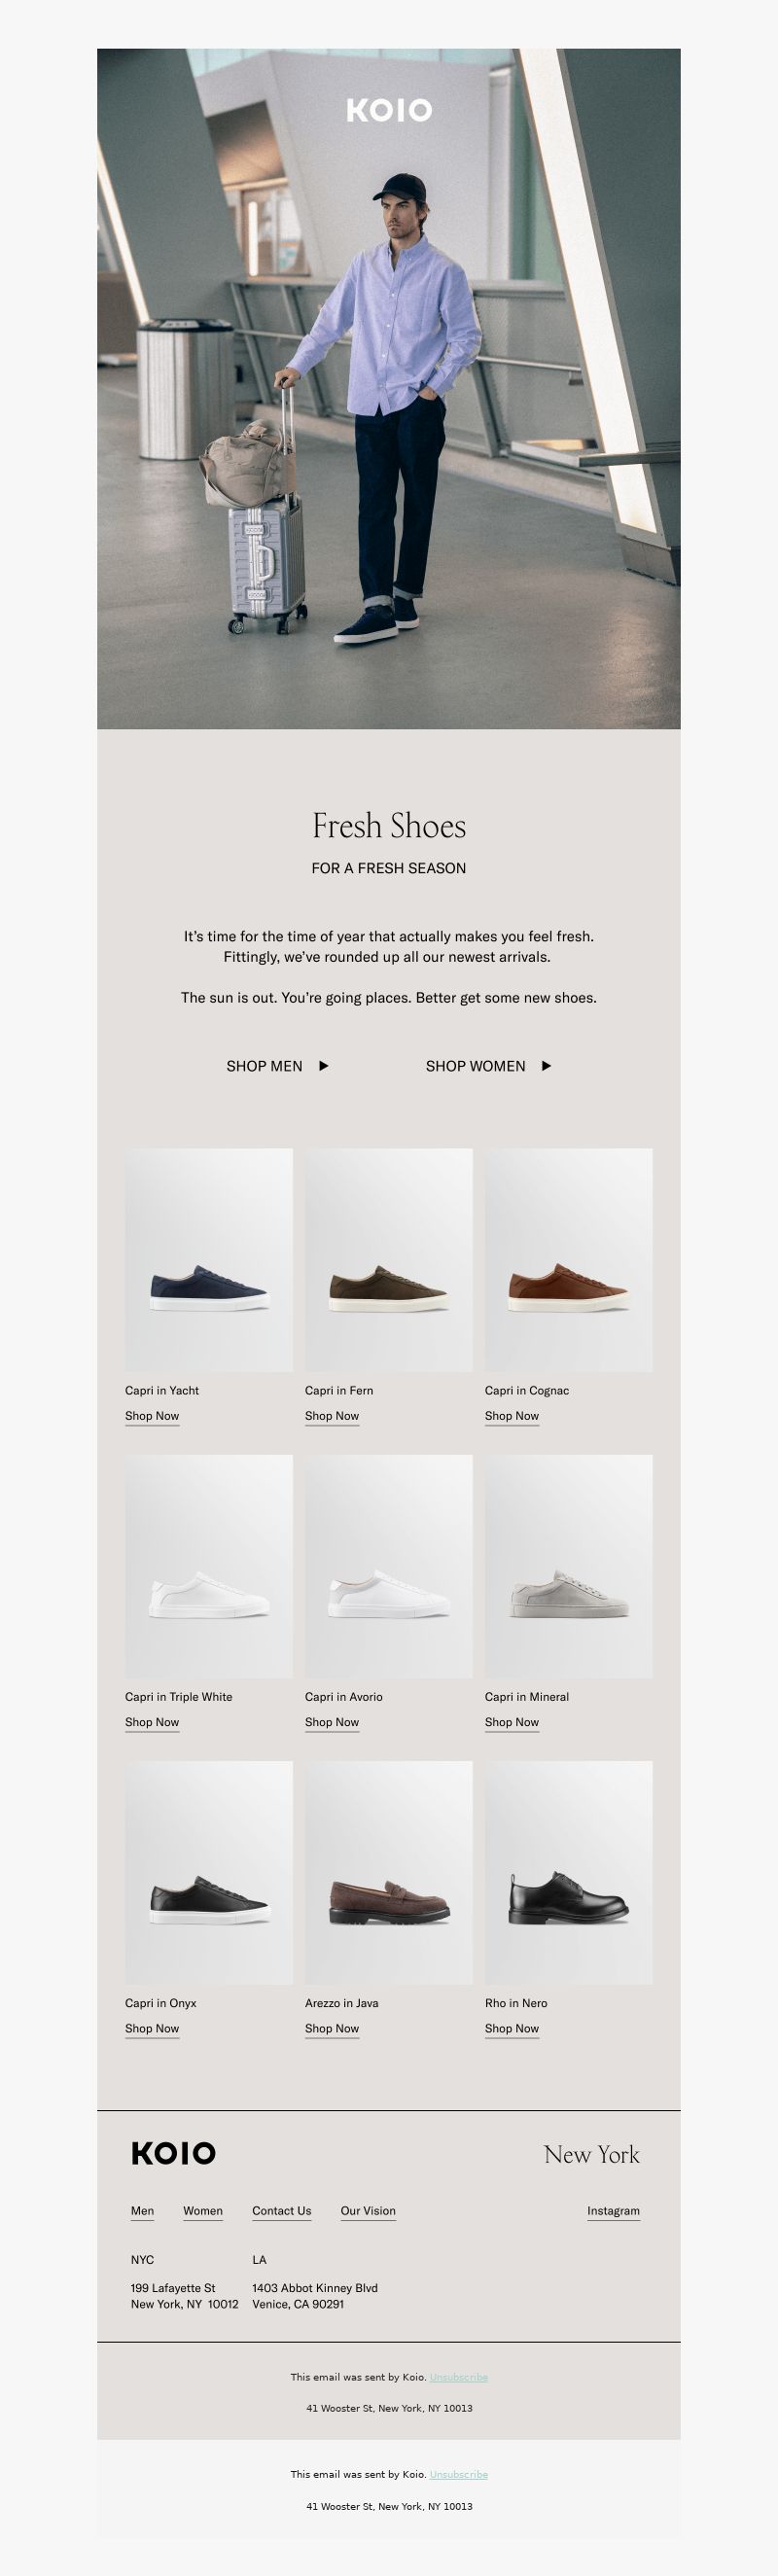The image size is (778, 2576).
Task: Click Shop Now under Capri in Mineral
Action: [512, 1722]
